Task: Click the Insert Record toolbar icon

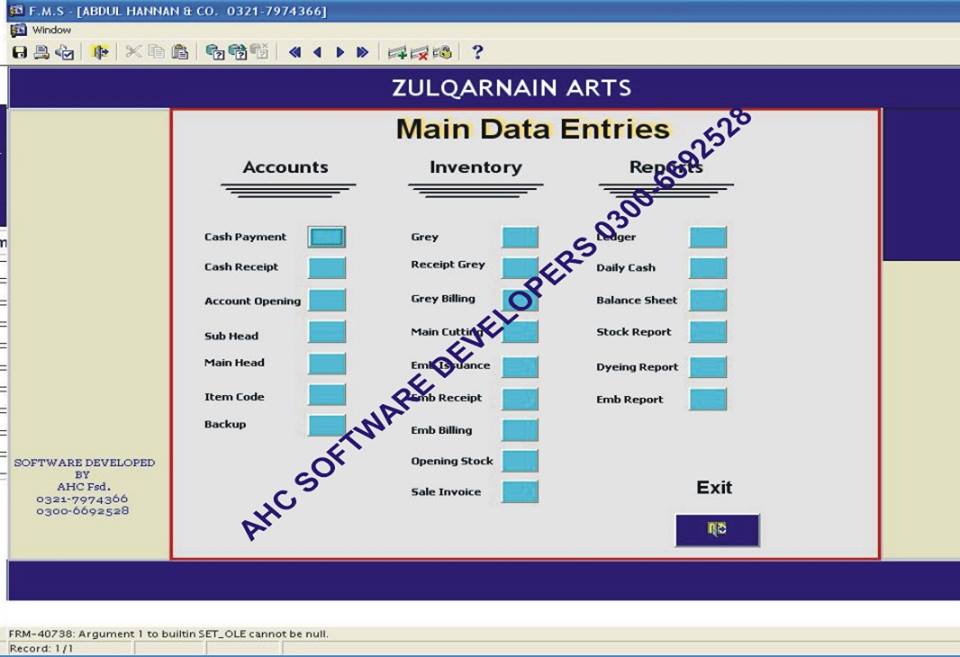Action: pyautogui.click(x=397, y=52)
